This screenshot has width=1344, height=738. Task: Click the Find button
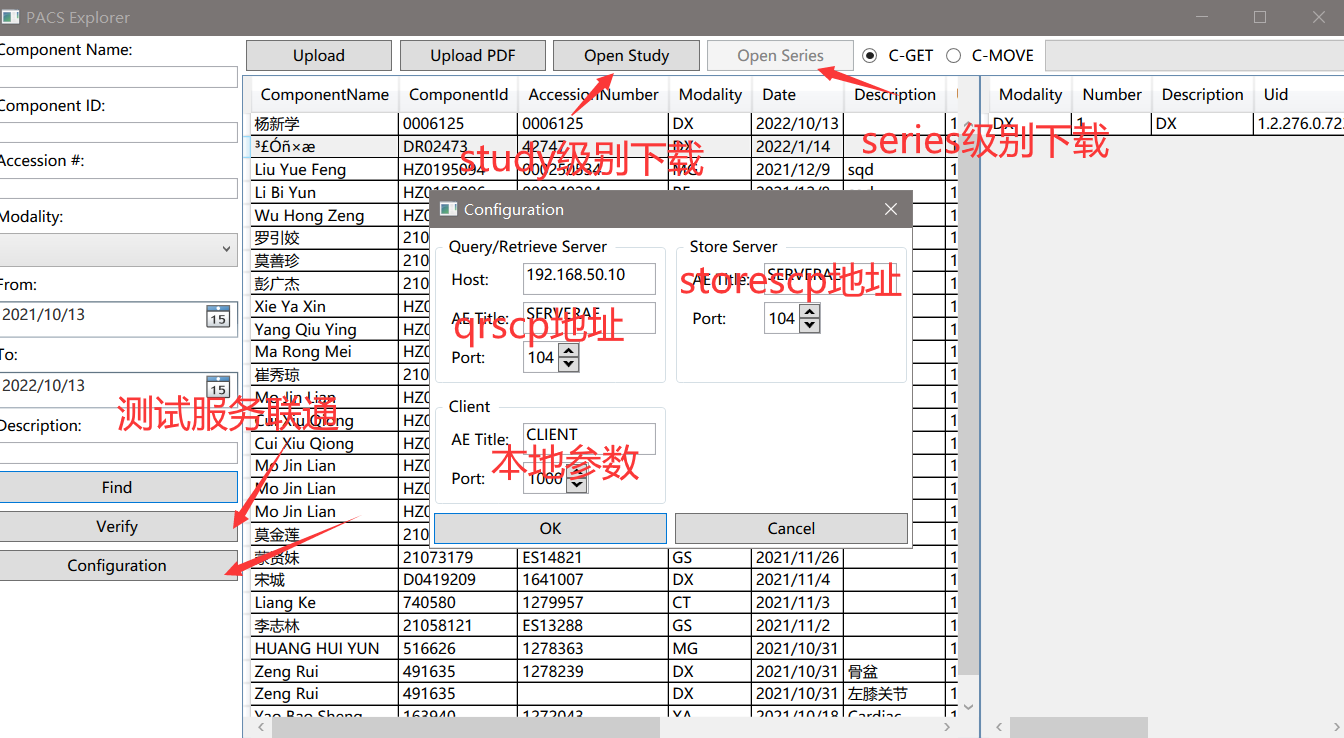(118, 487)
